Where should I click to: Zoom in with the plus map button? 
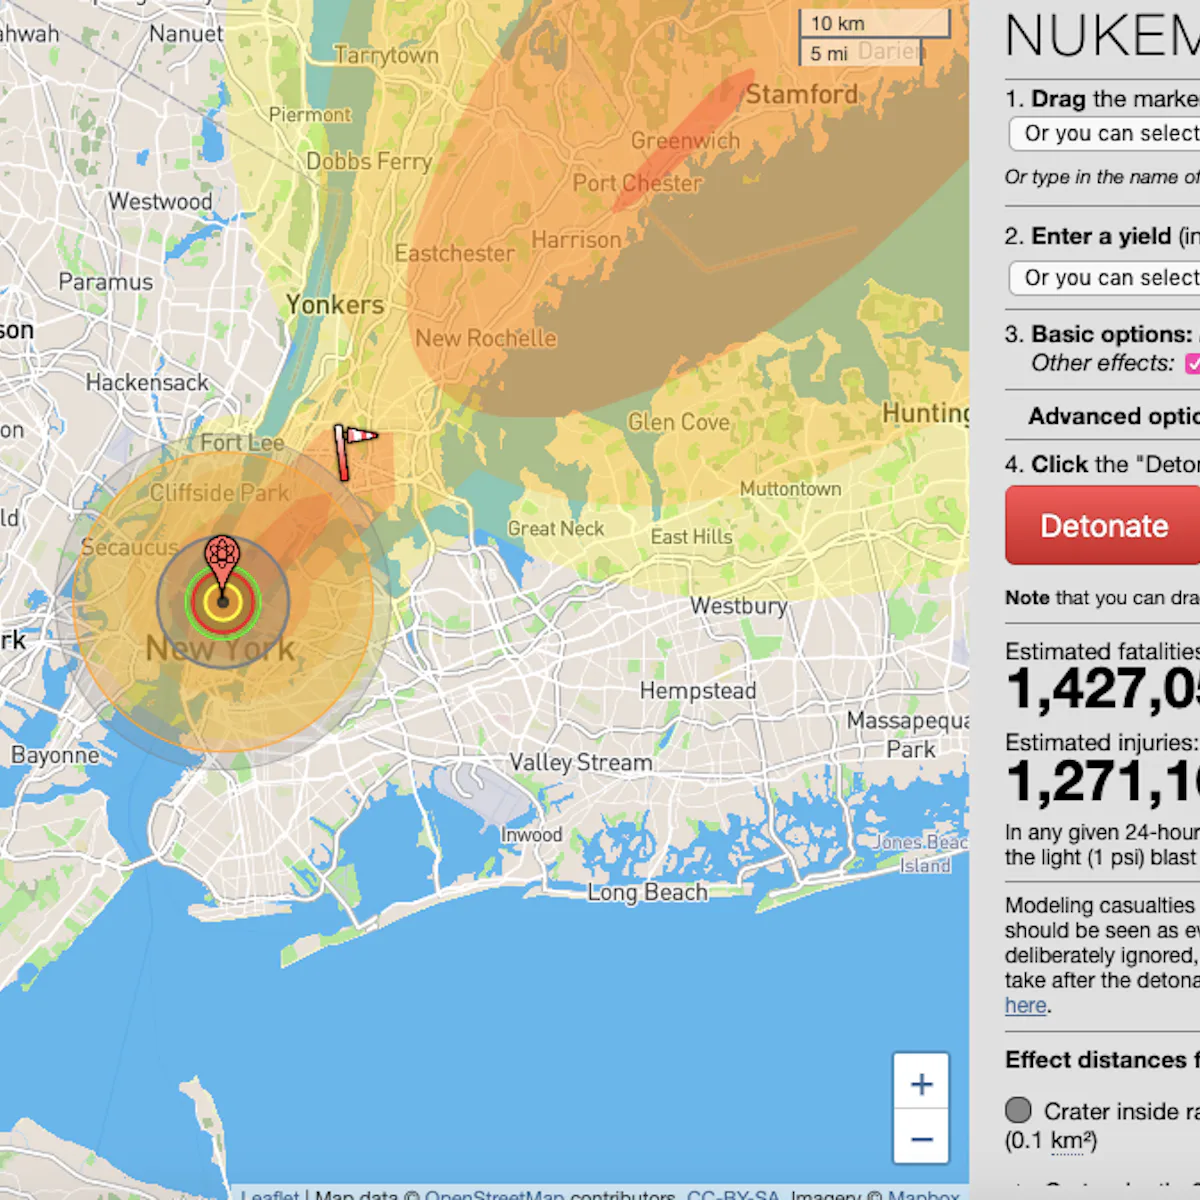921,1083
